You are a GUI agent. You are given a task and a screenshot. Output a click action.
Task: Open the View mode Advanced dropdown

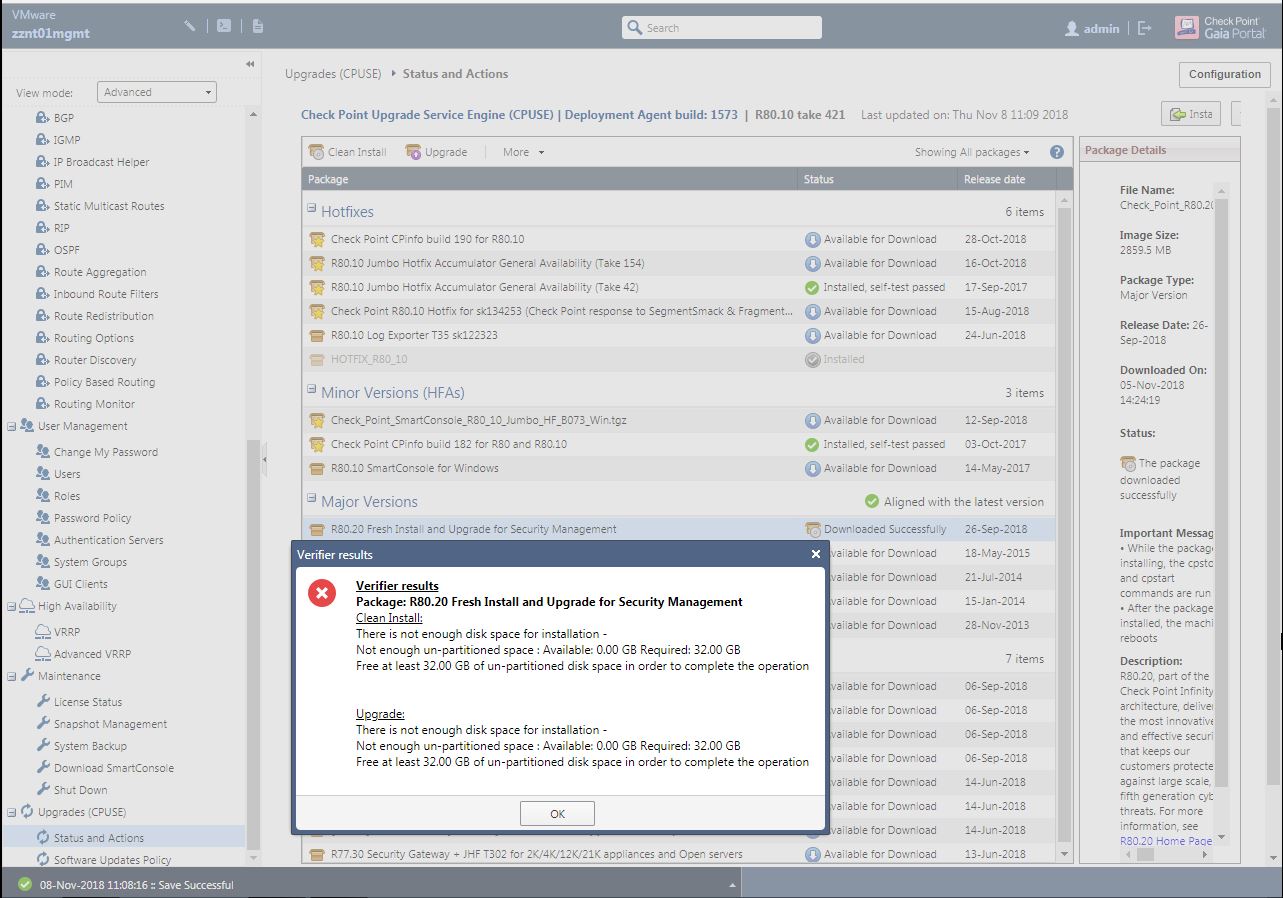point(157,92)
